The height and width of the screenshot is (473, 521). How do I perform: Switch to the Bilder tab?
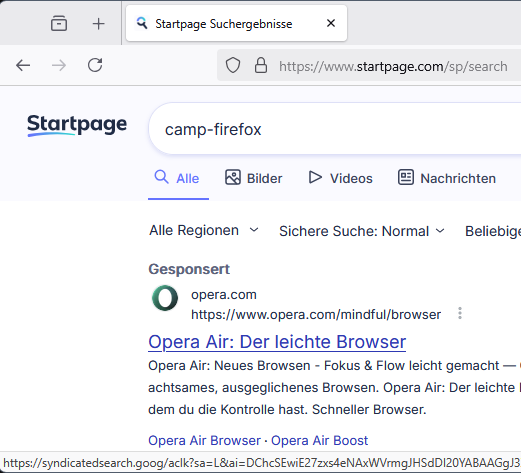[254, 178]
